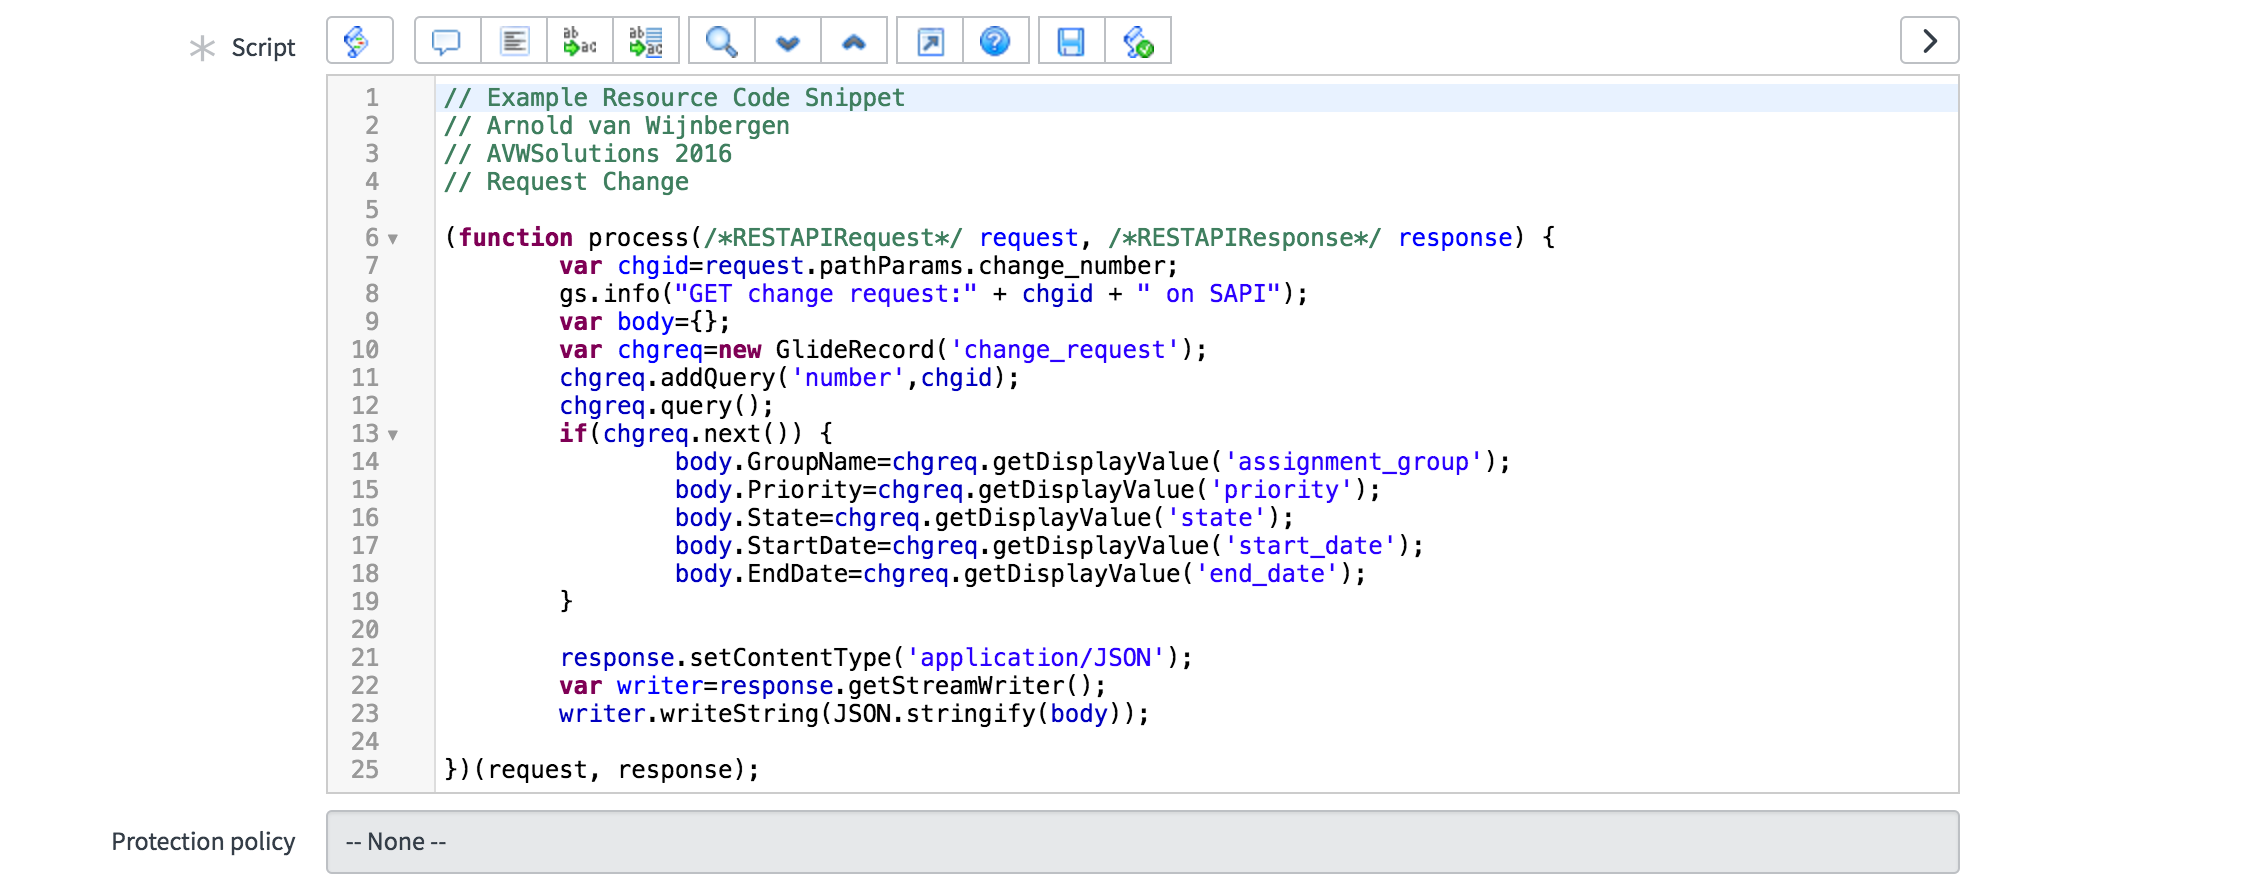The height and width of the screenshot is (890, 2266).
Task: Open editor help with the question mark
Action: click(x=995, y=41)
